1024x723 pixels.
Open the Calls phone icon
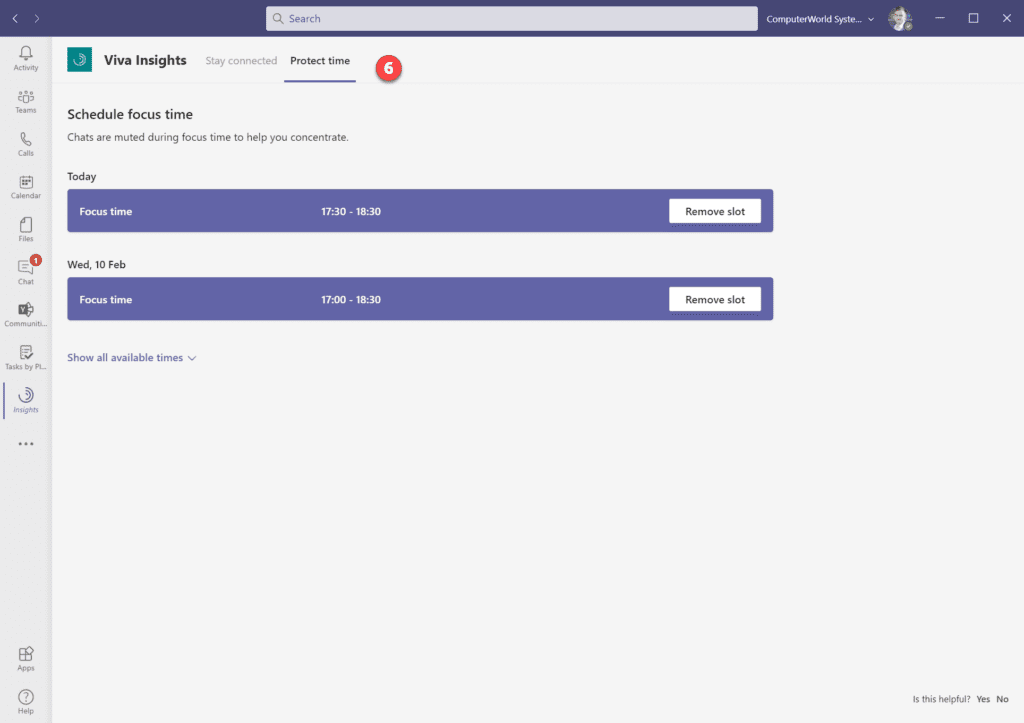(25, 144)
